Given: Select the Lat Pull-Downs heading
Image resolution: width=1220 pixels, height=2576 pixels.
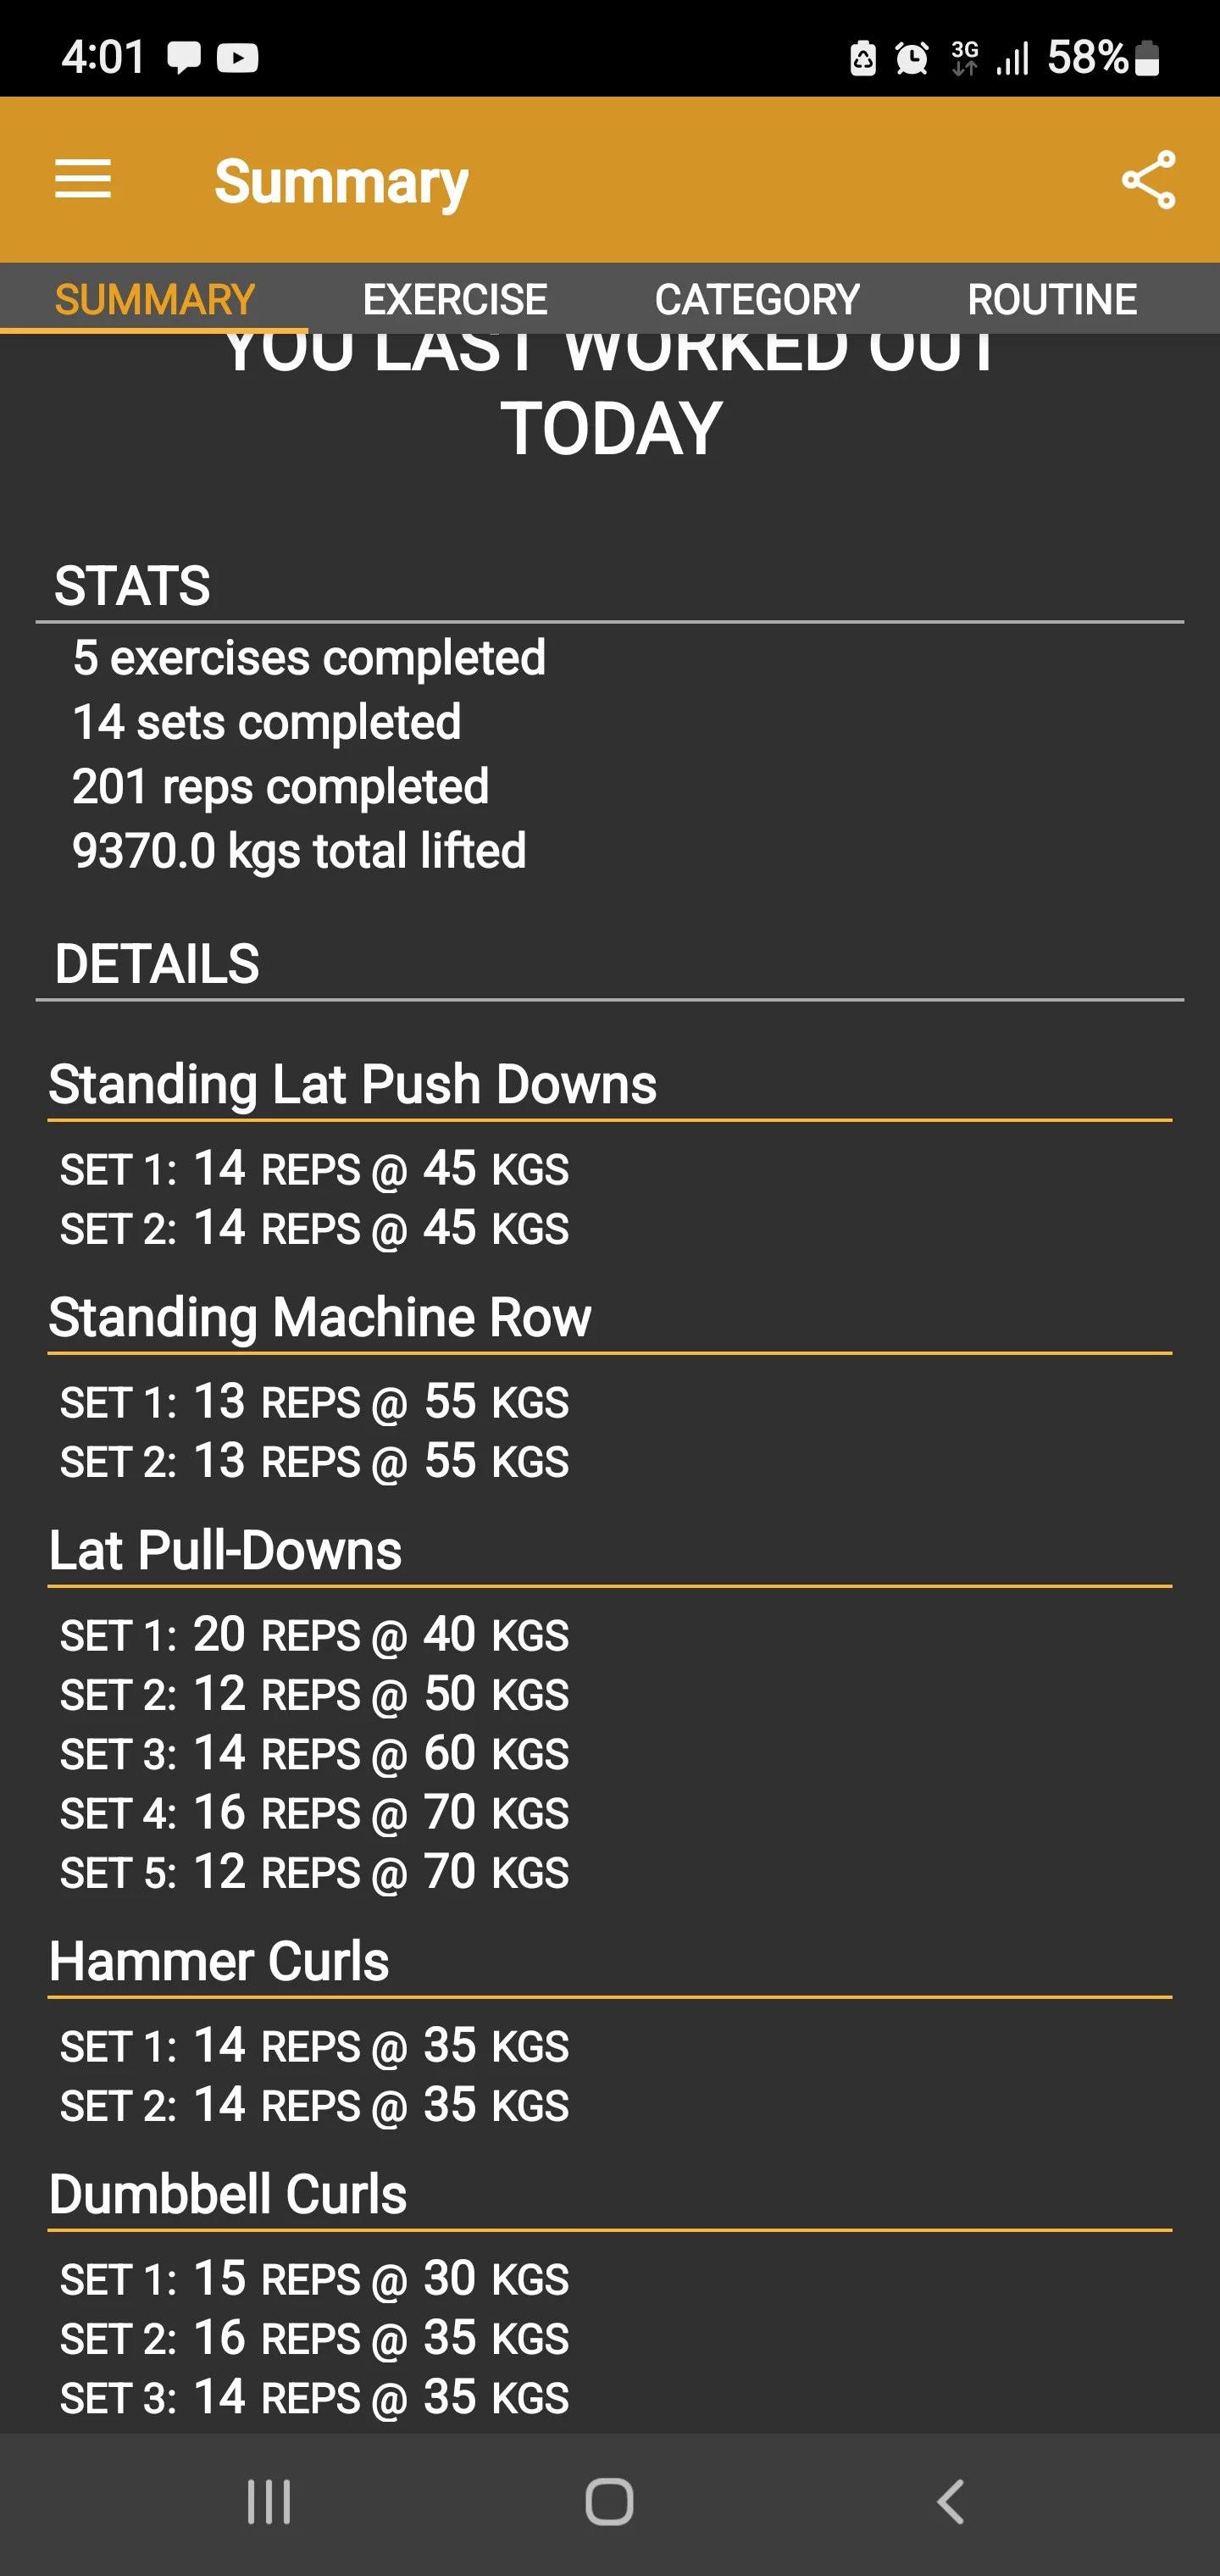Looking at the screenshot, I should [225, 1549].
